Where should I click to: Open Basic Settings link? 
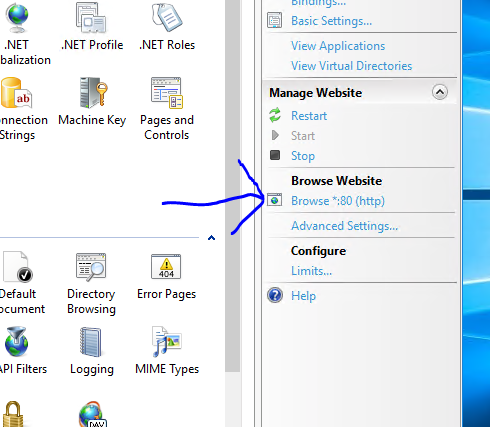[x=331, y=21]
